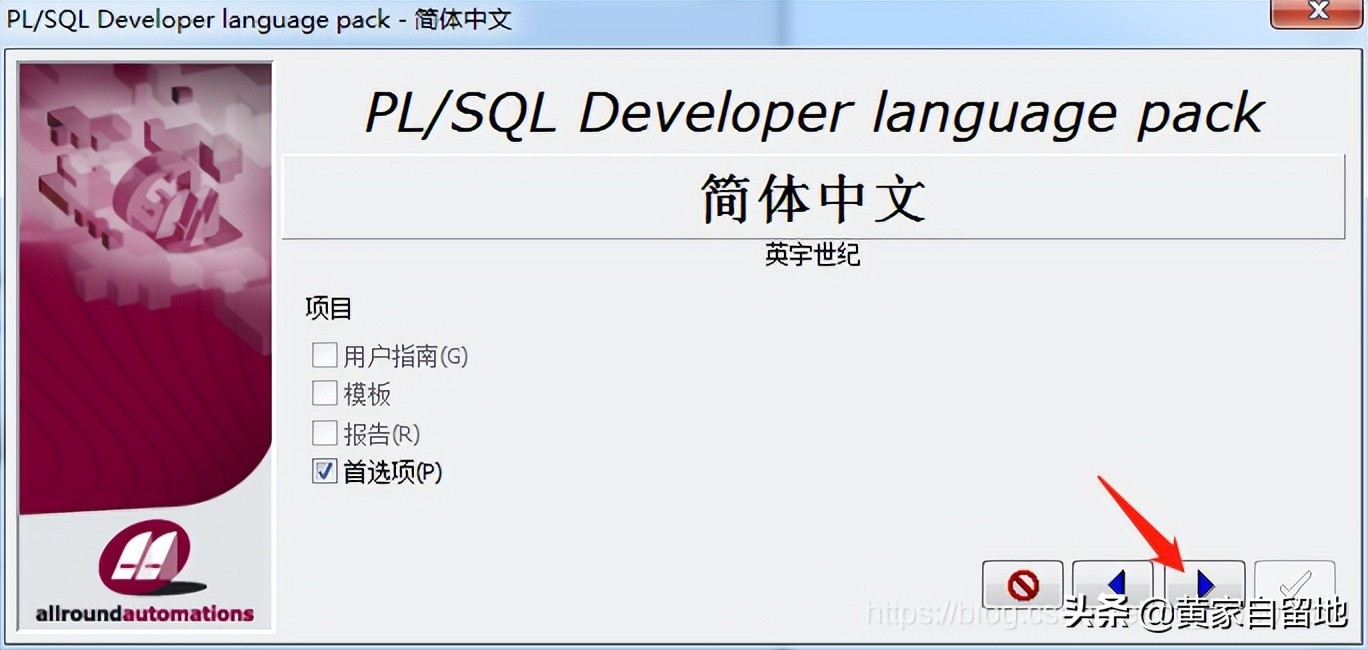Viewport: 1368px width, 650px height.
Task: Click the red cancel icon button
Action: coord(1022,584)
